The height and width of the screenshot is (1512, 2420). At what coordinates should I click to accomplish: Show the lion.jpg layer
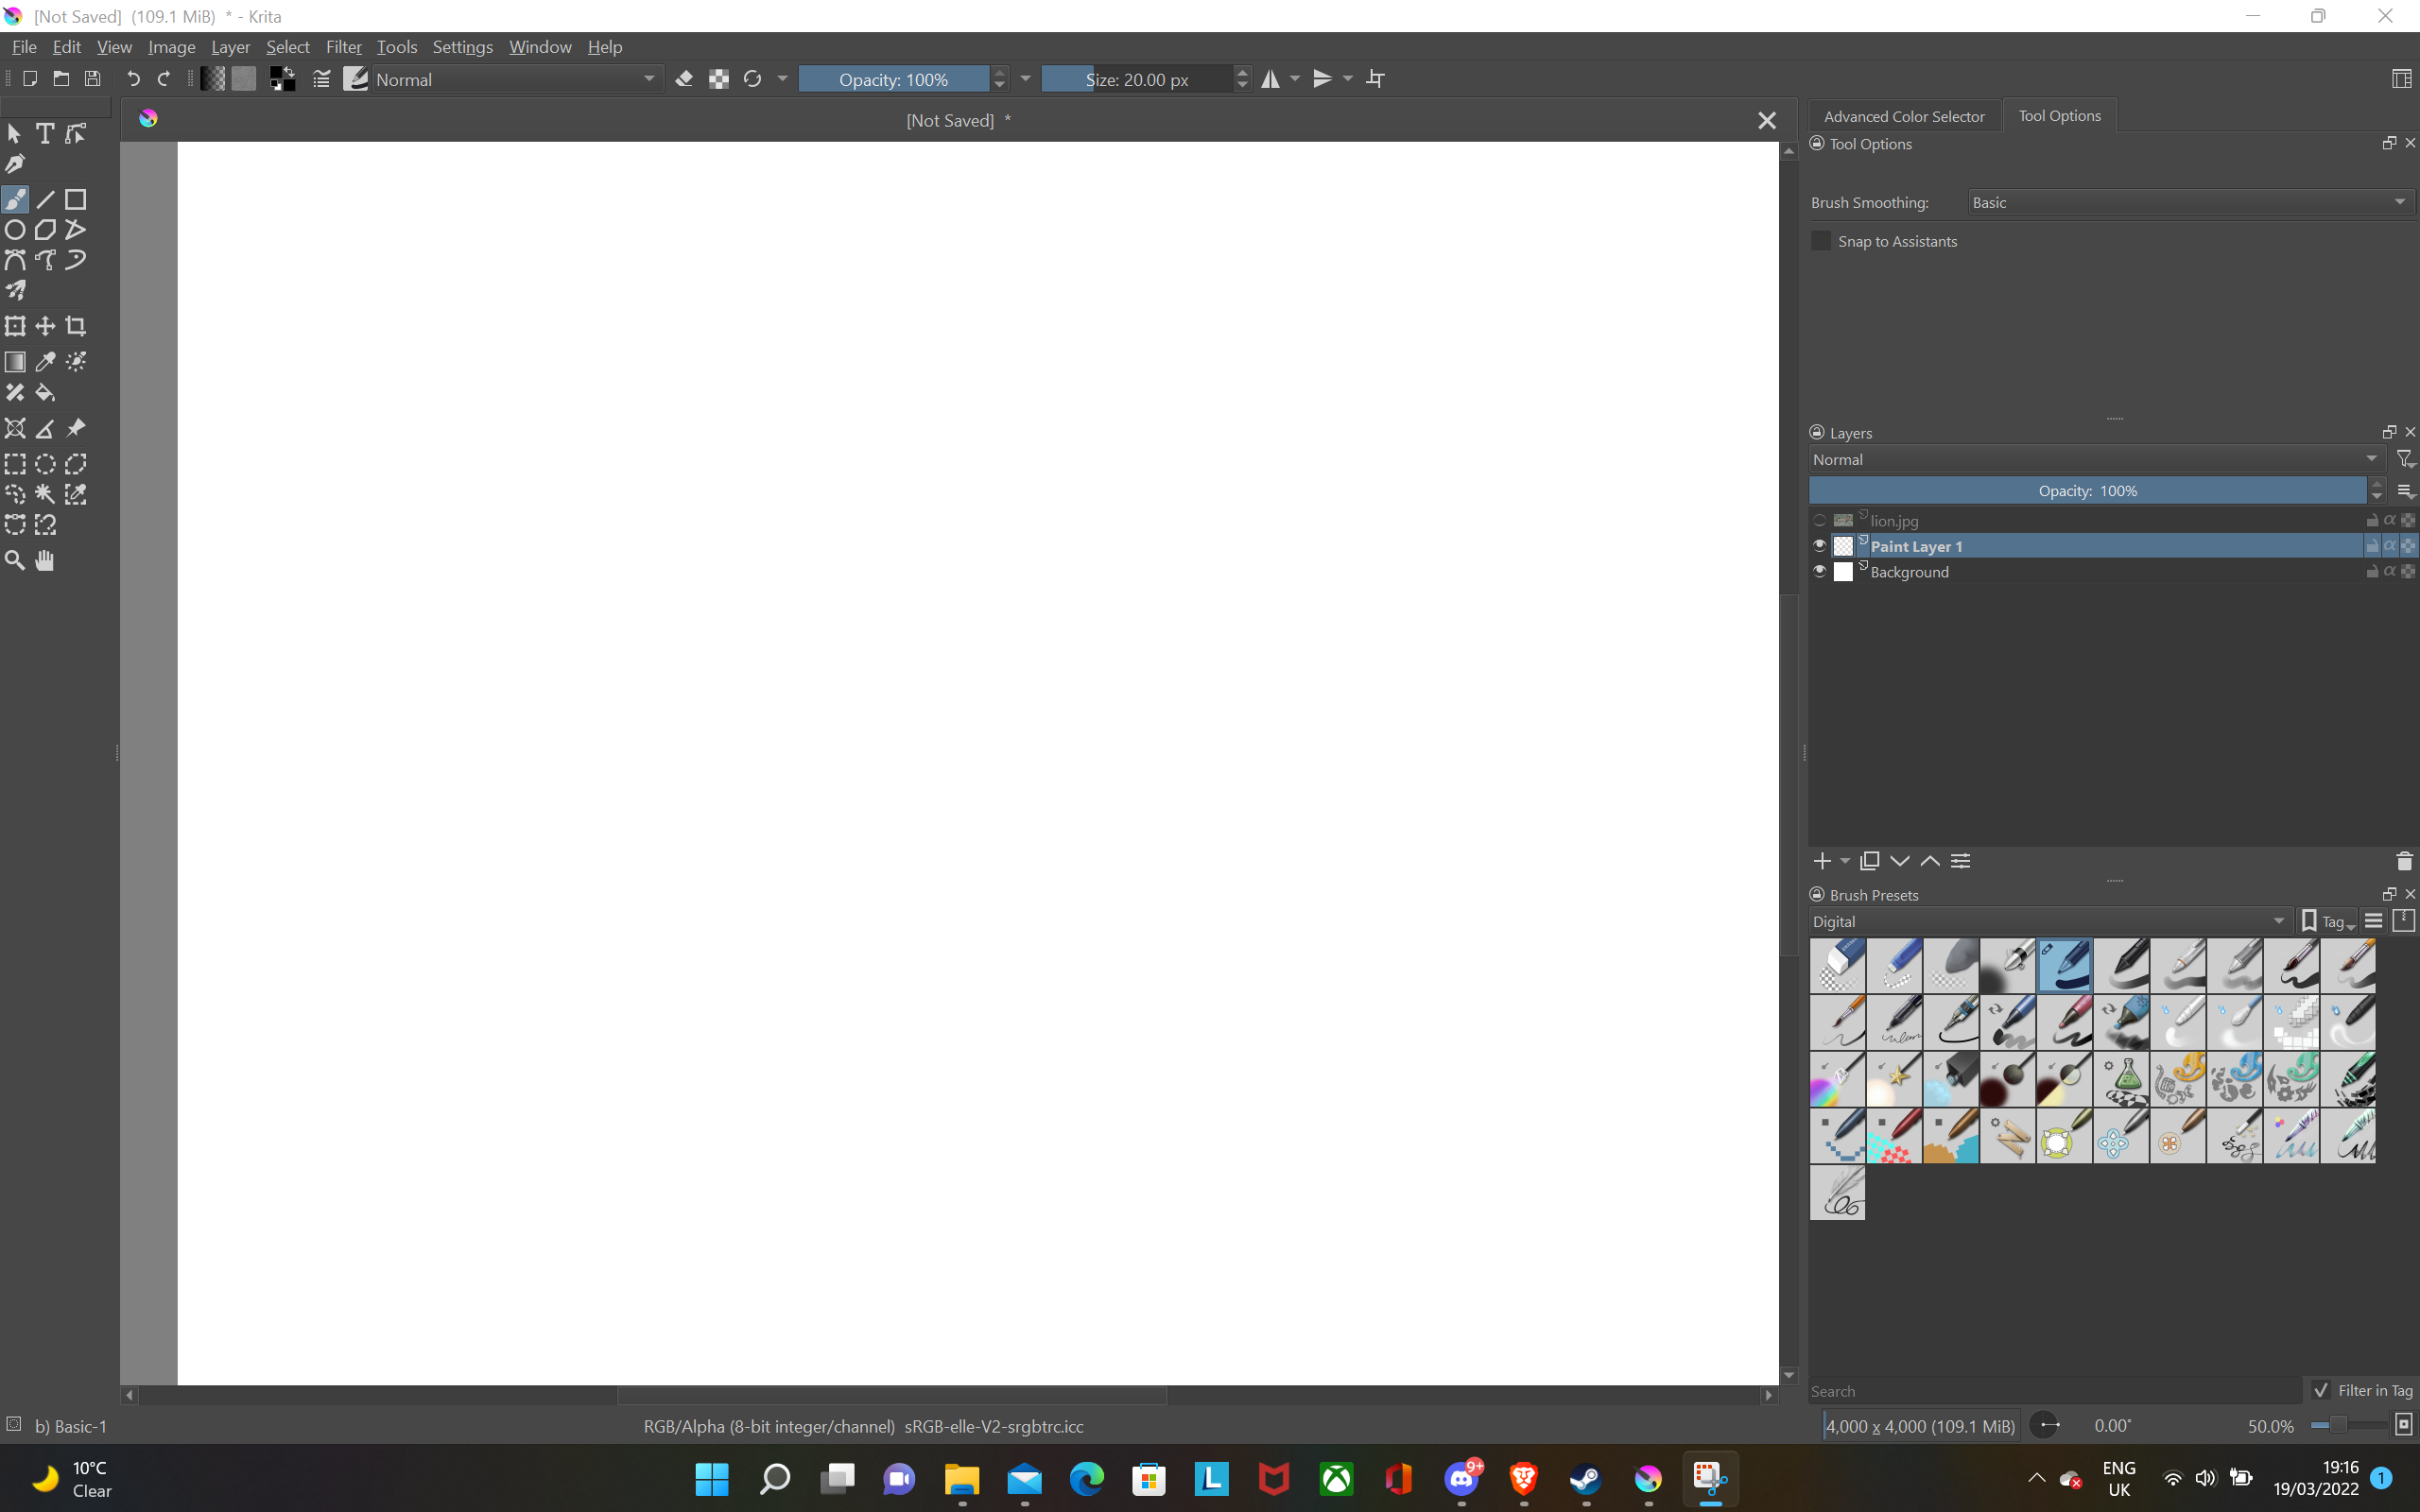tap(1819, 520)
